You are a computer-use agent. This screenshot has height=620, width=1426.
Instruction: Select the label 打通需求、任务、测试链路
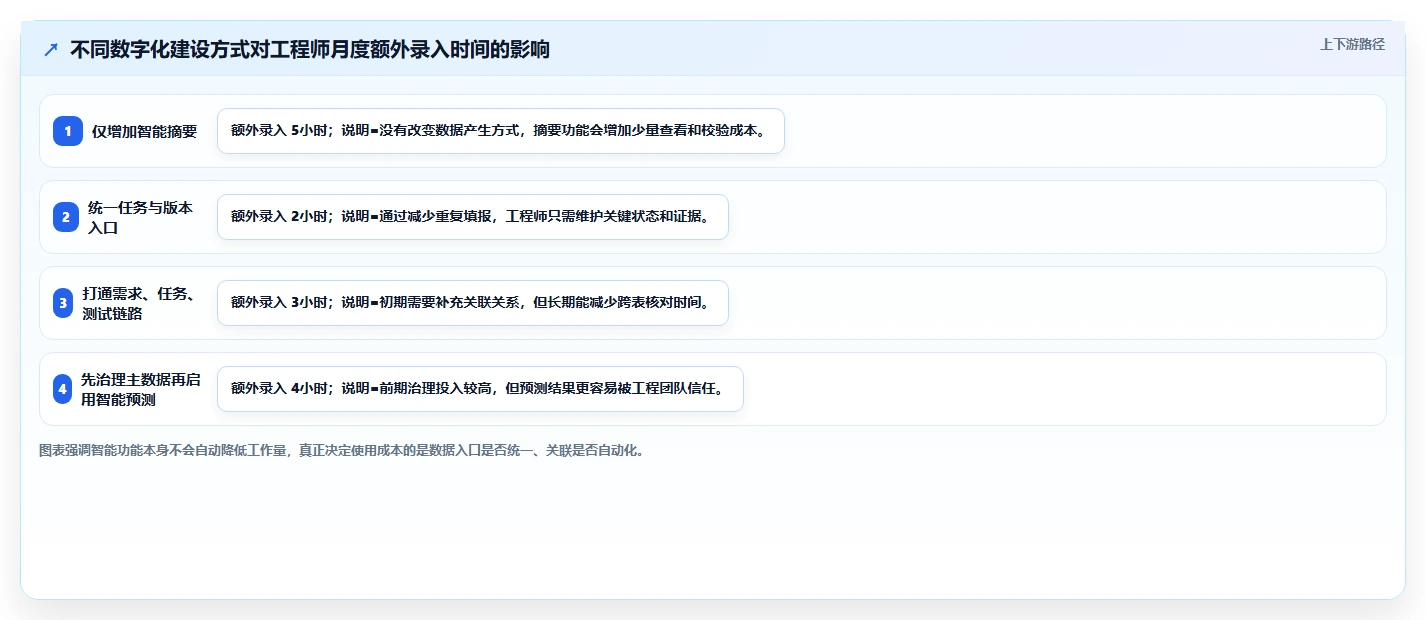click(x=138, y=303)
